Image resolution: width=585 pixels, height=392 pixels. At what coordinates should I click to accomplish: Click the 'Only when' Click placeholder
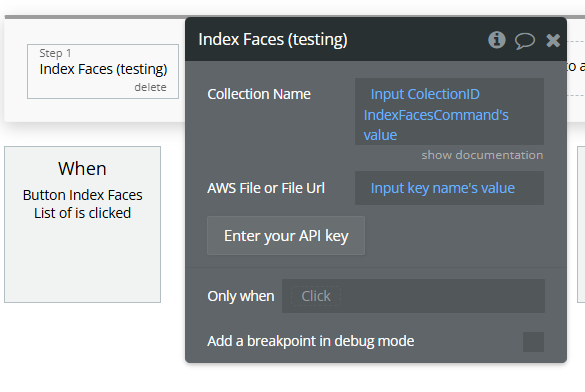316,296
